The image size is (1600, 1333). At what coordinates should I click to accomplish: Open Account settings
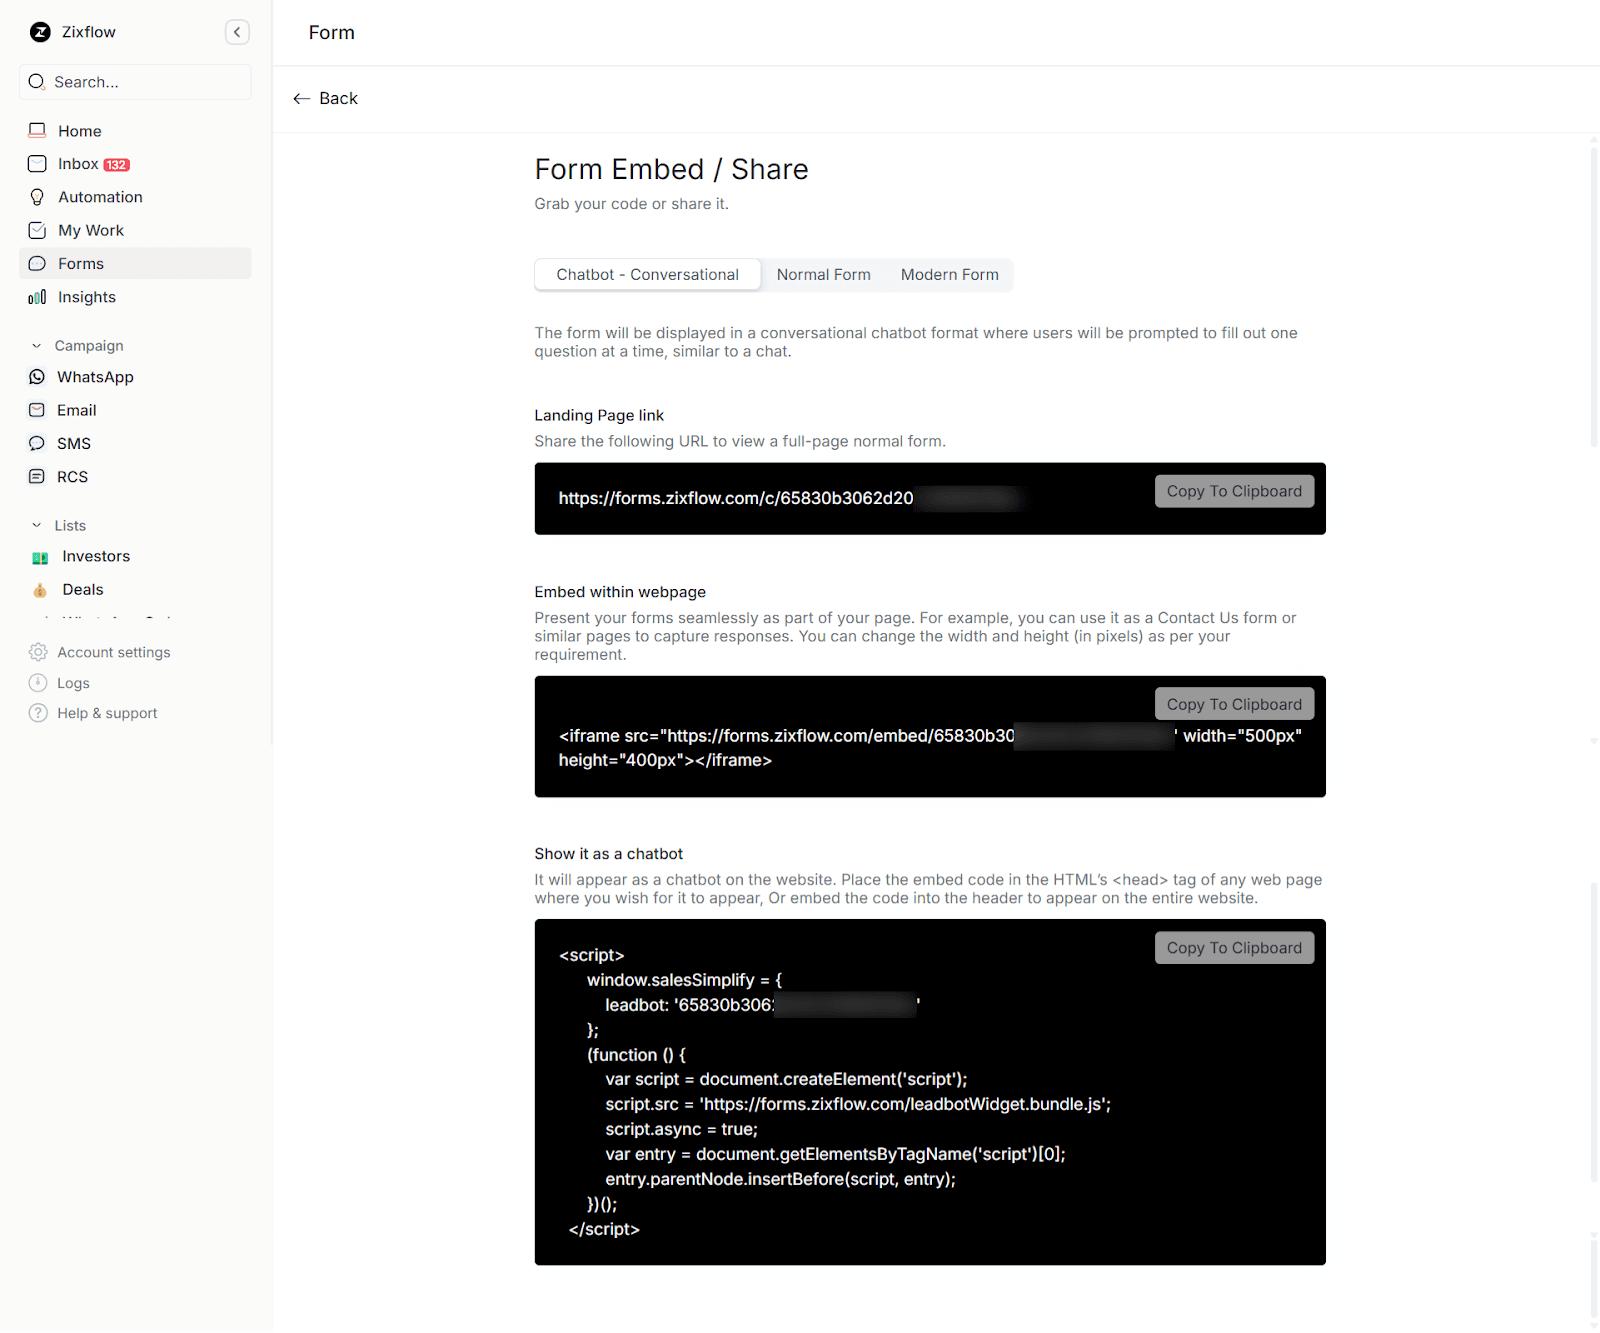113,651
